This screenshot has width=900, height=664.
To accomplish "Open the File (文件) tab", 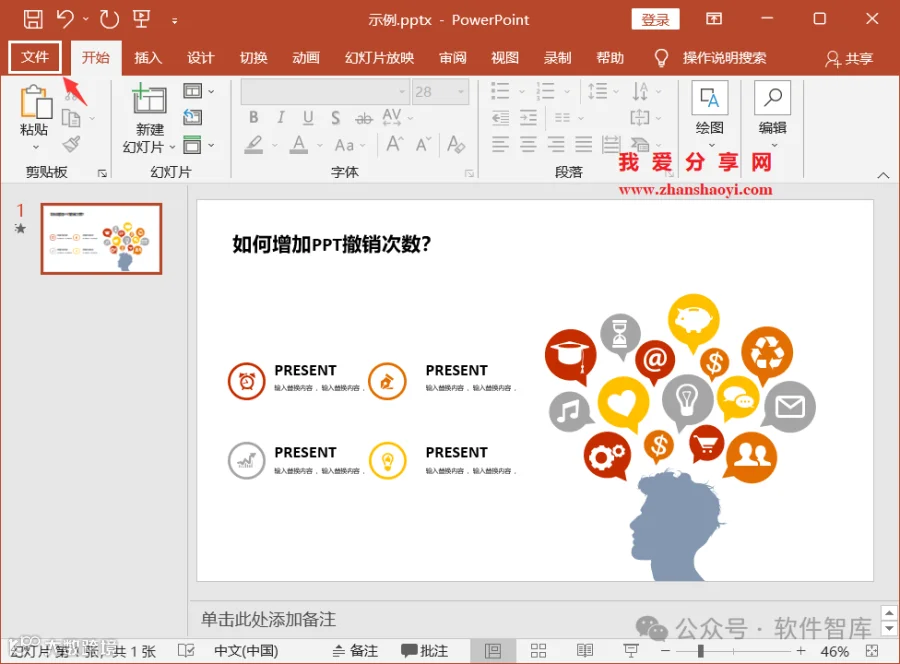I will click(35, 57).
